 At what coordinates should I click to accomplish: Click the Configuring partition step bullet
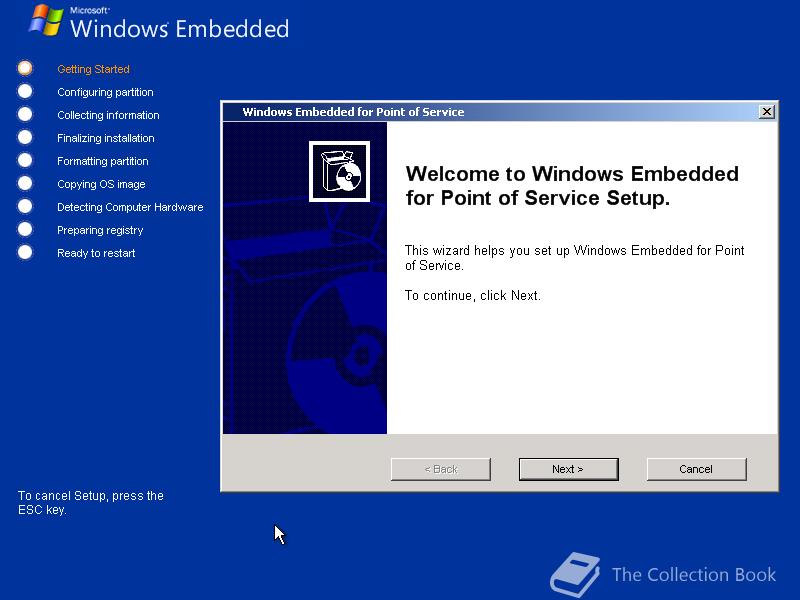[24, 91]
